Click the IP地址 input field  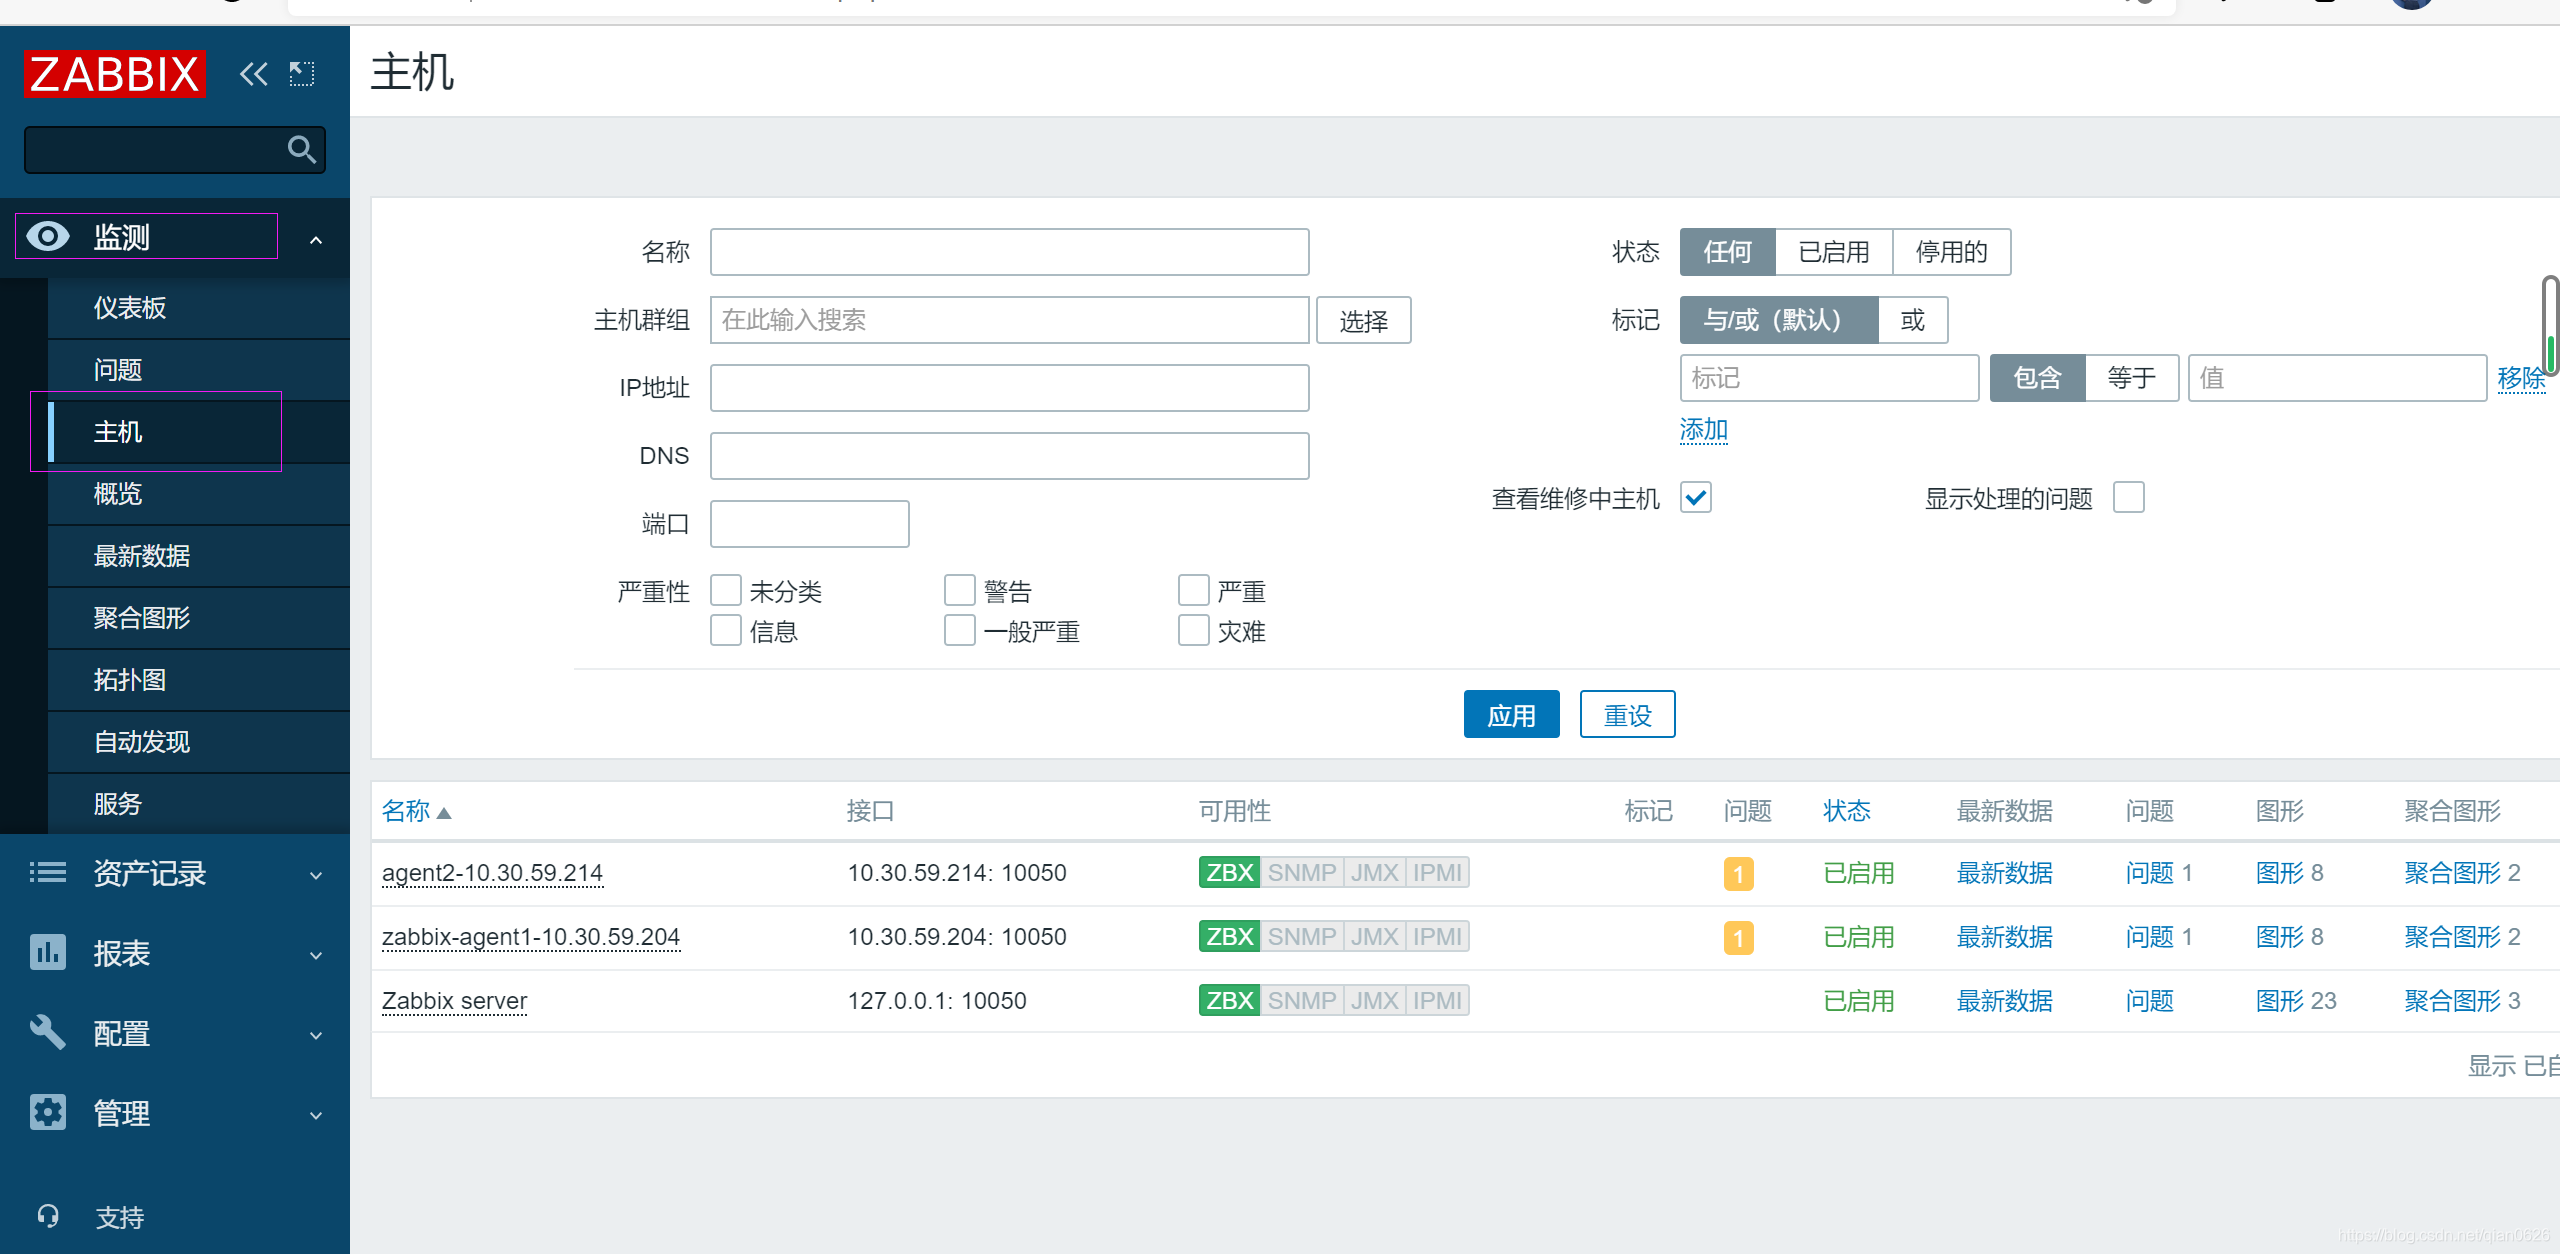coord(1009,388)
